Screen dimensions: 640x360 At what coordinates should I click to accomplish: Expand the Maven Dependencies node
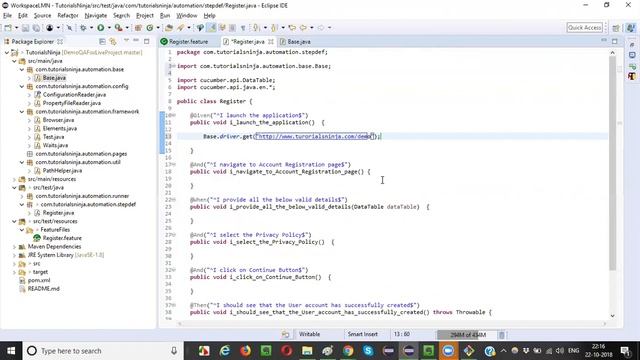(14, 247)
